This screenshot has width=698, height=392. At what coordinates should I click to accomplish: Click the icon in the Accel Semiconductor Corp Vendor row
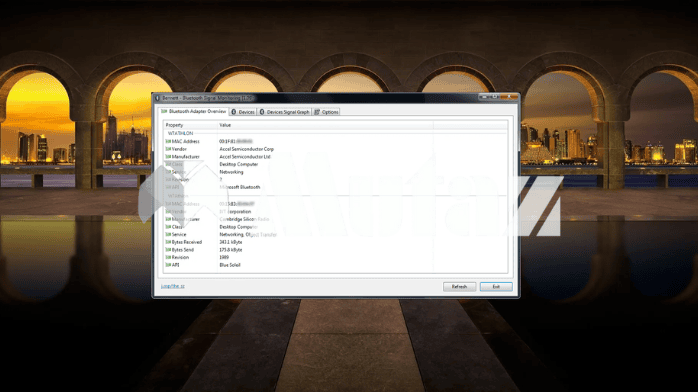pos(168,149)
